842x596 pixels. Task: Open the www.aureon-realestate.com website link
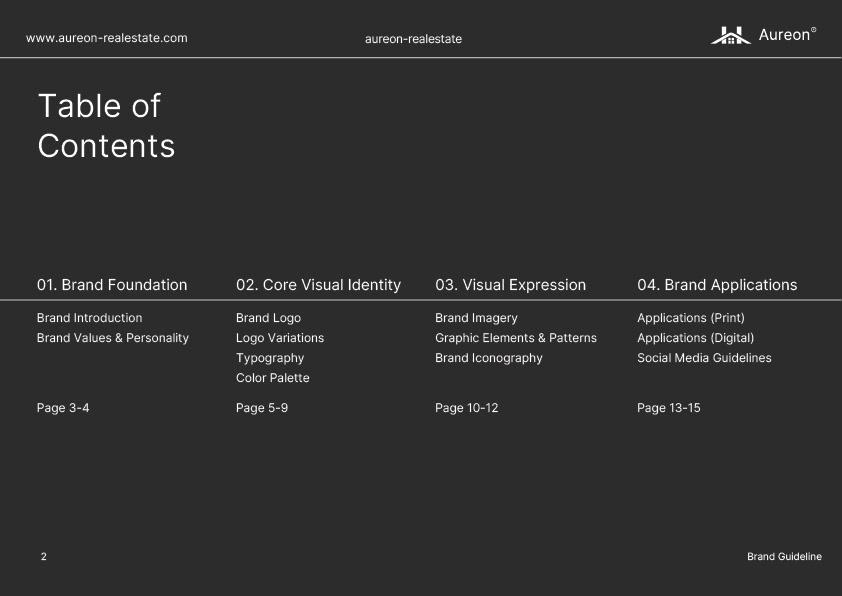tap(107, 38)
